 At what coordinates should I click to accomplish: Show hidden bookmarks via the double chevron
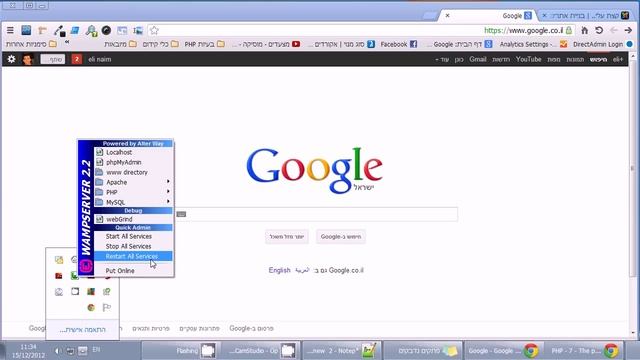pyautogui.click(x=67, y=42)
